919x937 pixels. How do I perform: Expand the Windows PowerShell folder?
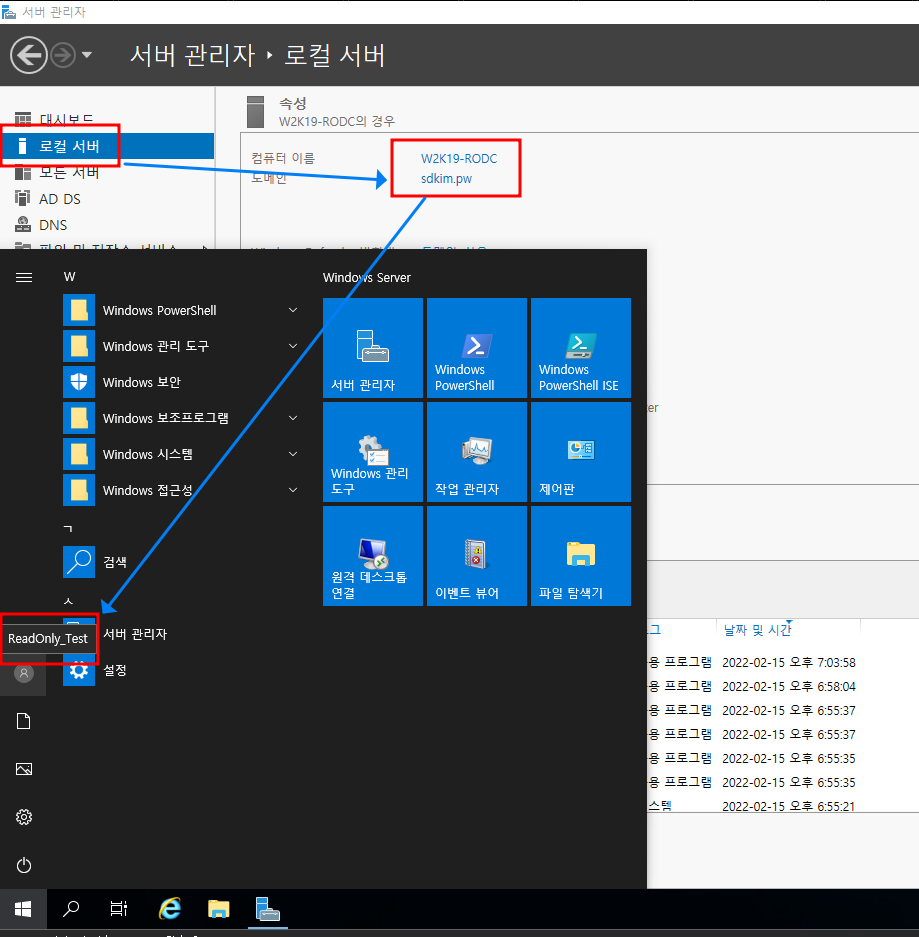(x=182, y=310)
